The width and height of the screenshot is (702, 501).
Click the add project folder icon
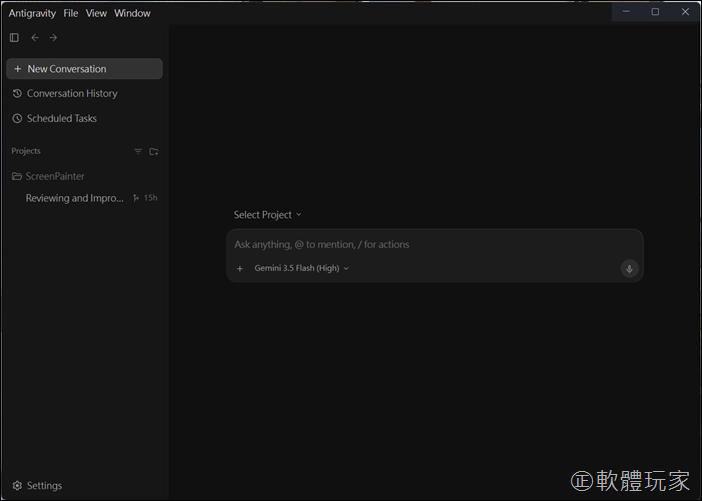[x=154, y=152]
